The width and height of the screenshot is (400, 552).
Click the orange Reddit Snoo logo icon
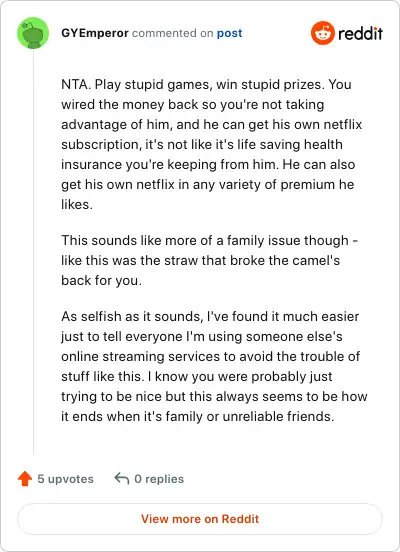tap(323, 33)
